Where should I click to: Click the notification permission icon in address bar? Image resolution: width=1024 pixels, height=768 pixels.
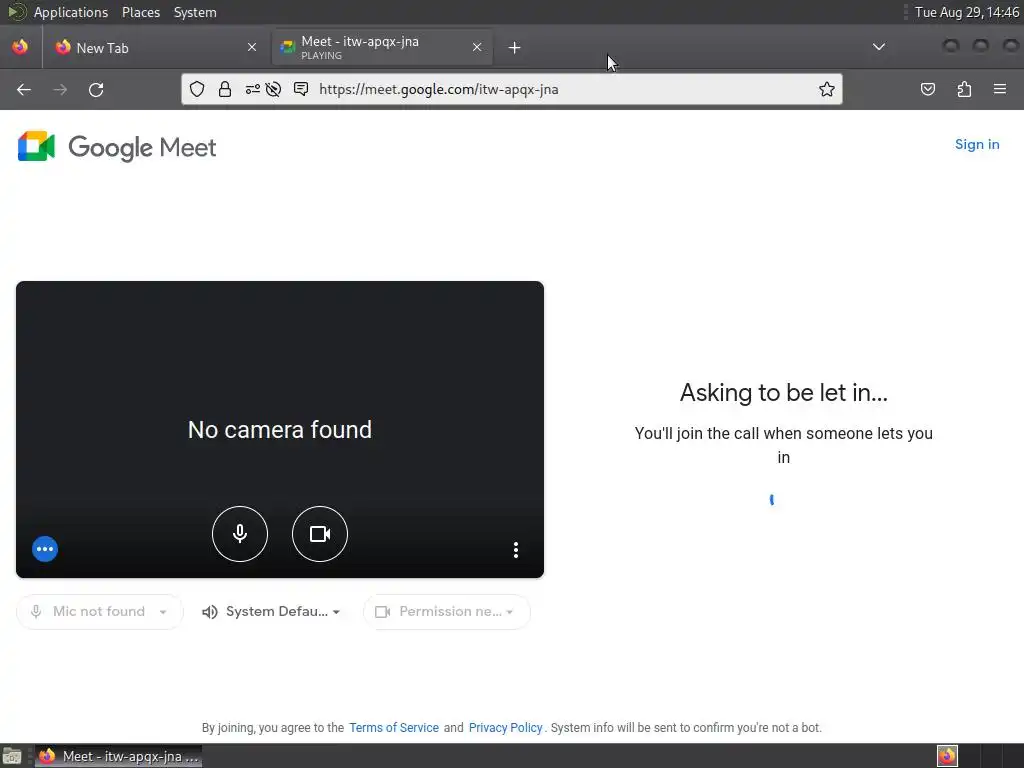pyautogui.click(x=301, y=89)
